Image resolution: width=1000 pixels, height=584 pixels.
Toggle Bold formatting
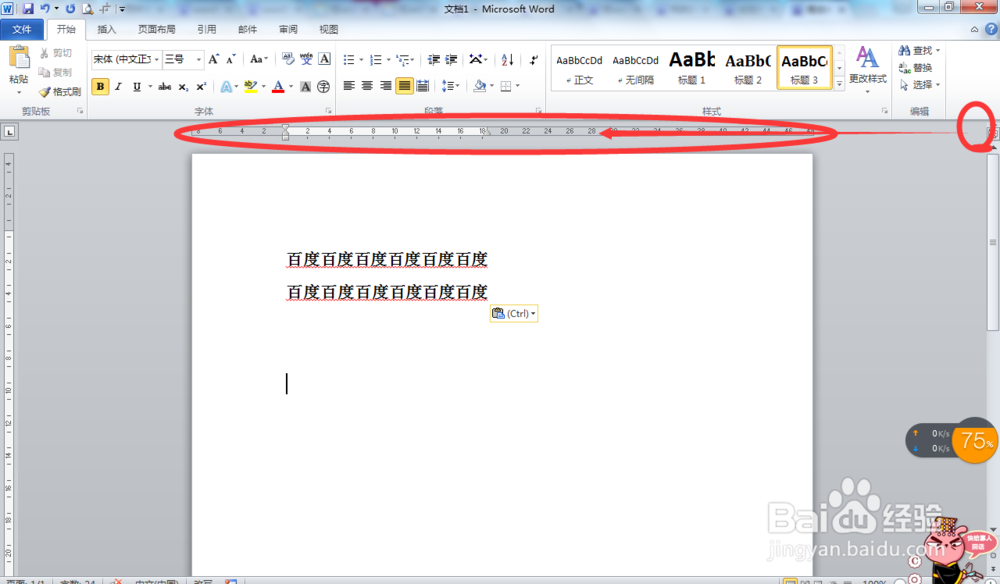click(x=100, y=87)
